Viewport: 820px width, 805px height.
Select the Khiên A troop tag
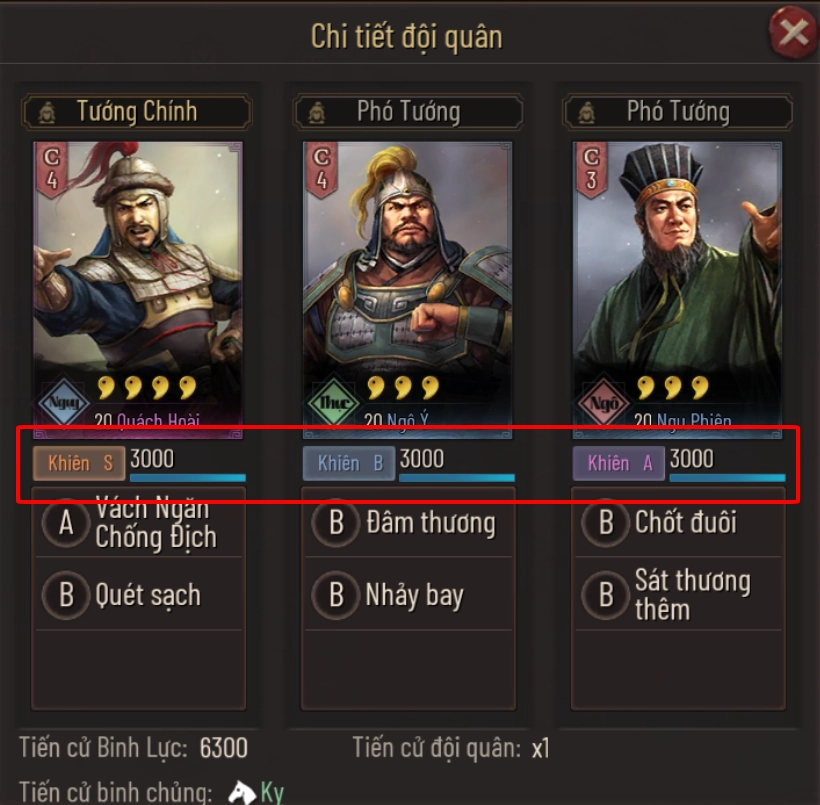point(619,463)
